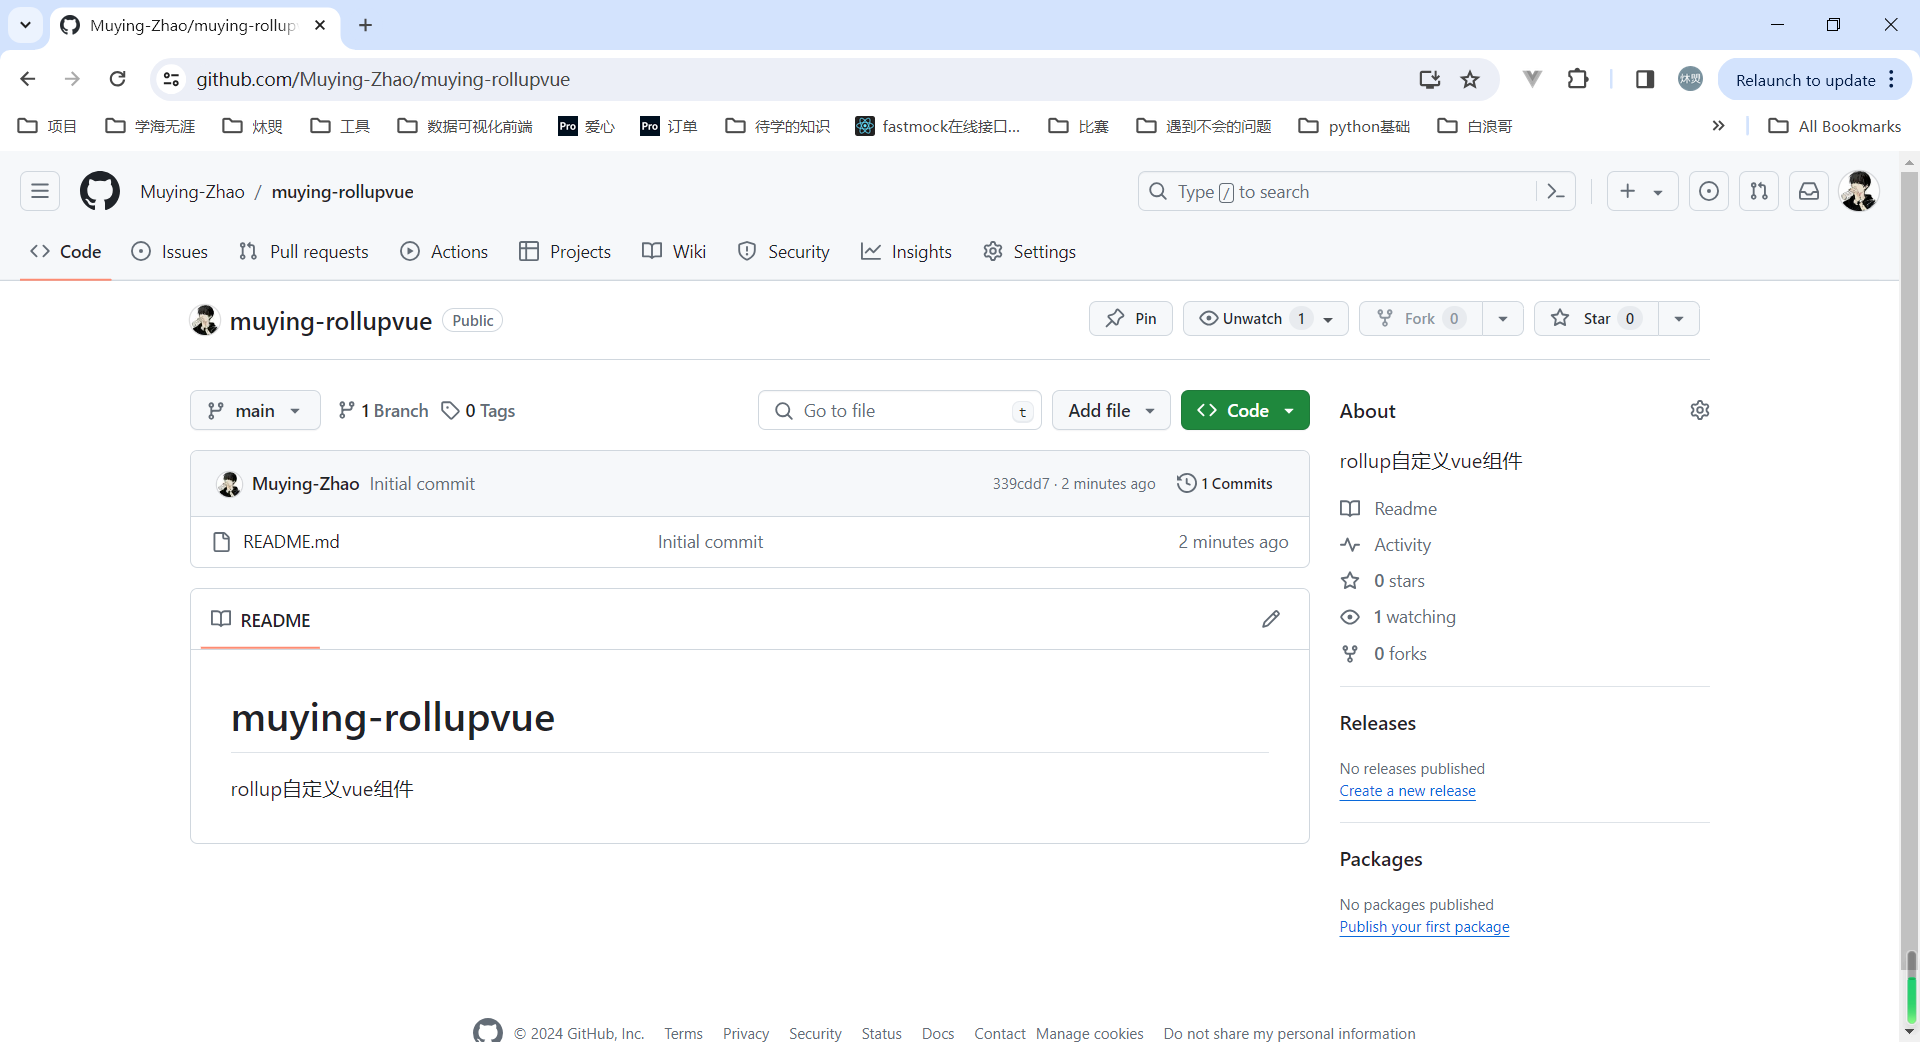Open the command palette icon in search bar
The image size is (1920, 1042).
coord(1555,191)
